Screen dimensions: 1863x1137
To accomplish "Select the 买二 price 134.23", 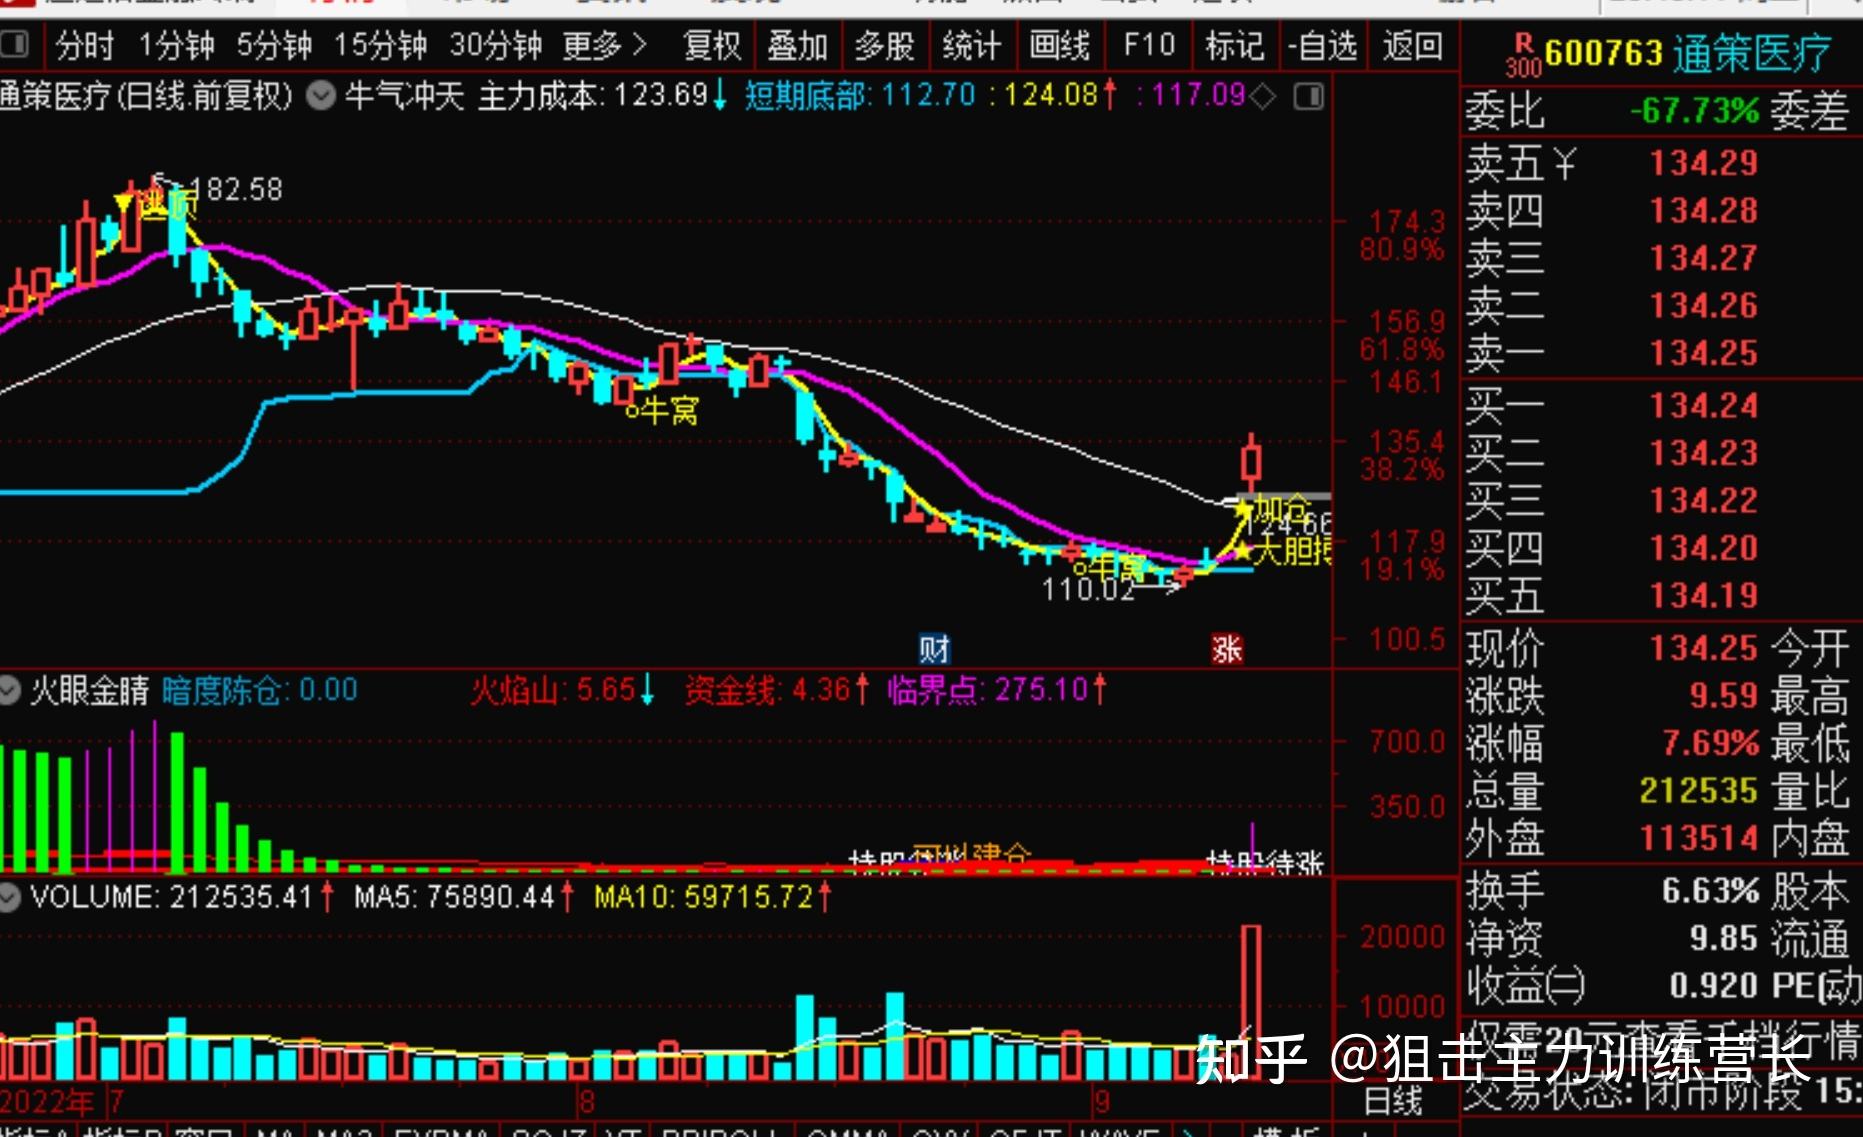I will click(1704, 453).
